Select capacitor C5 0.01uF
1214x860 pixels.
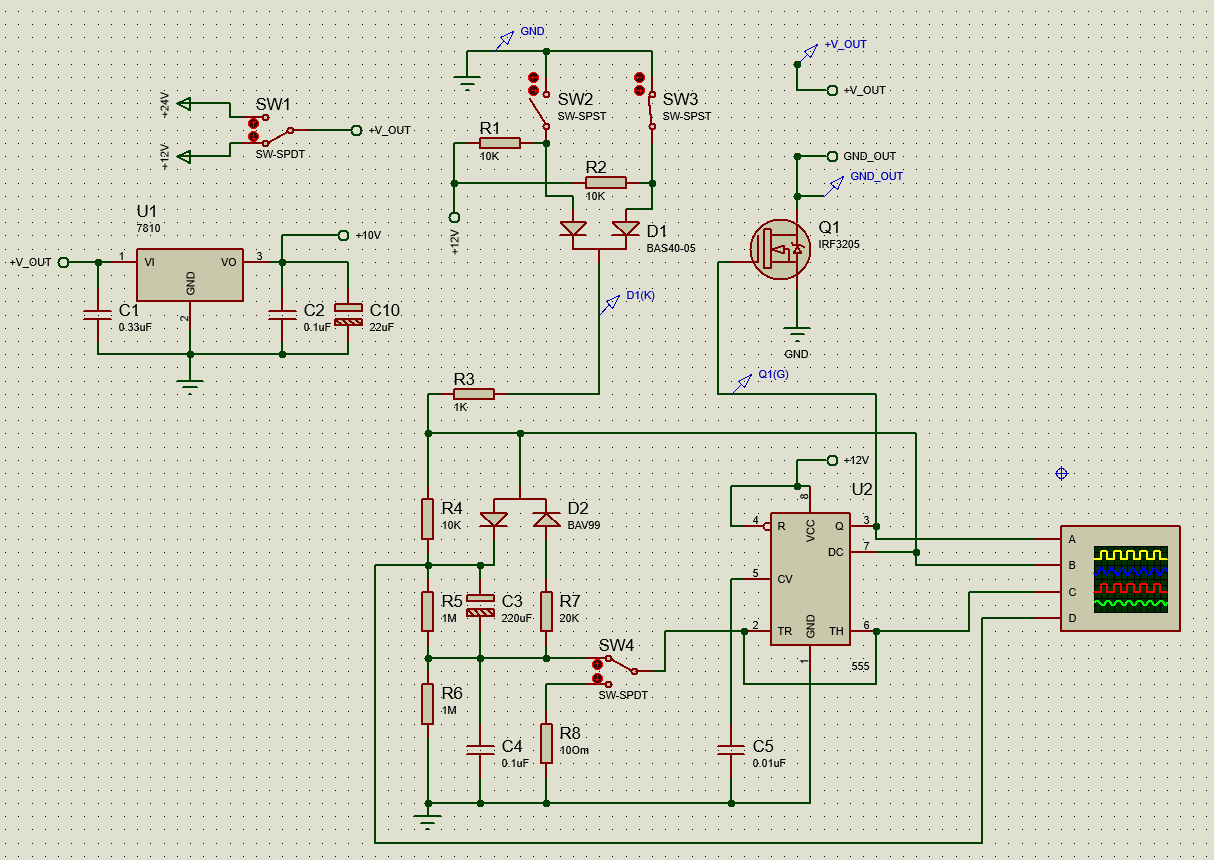pos(731,748)
